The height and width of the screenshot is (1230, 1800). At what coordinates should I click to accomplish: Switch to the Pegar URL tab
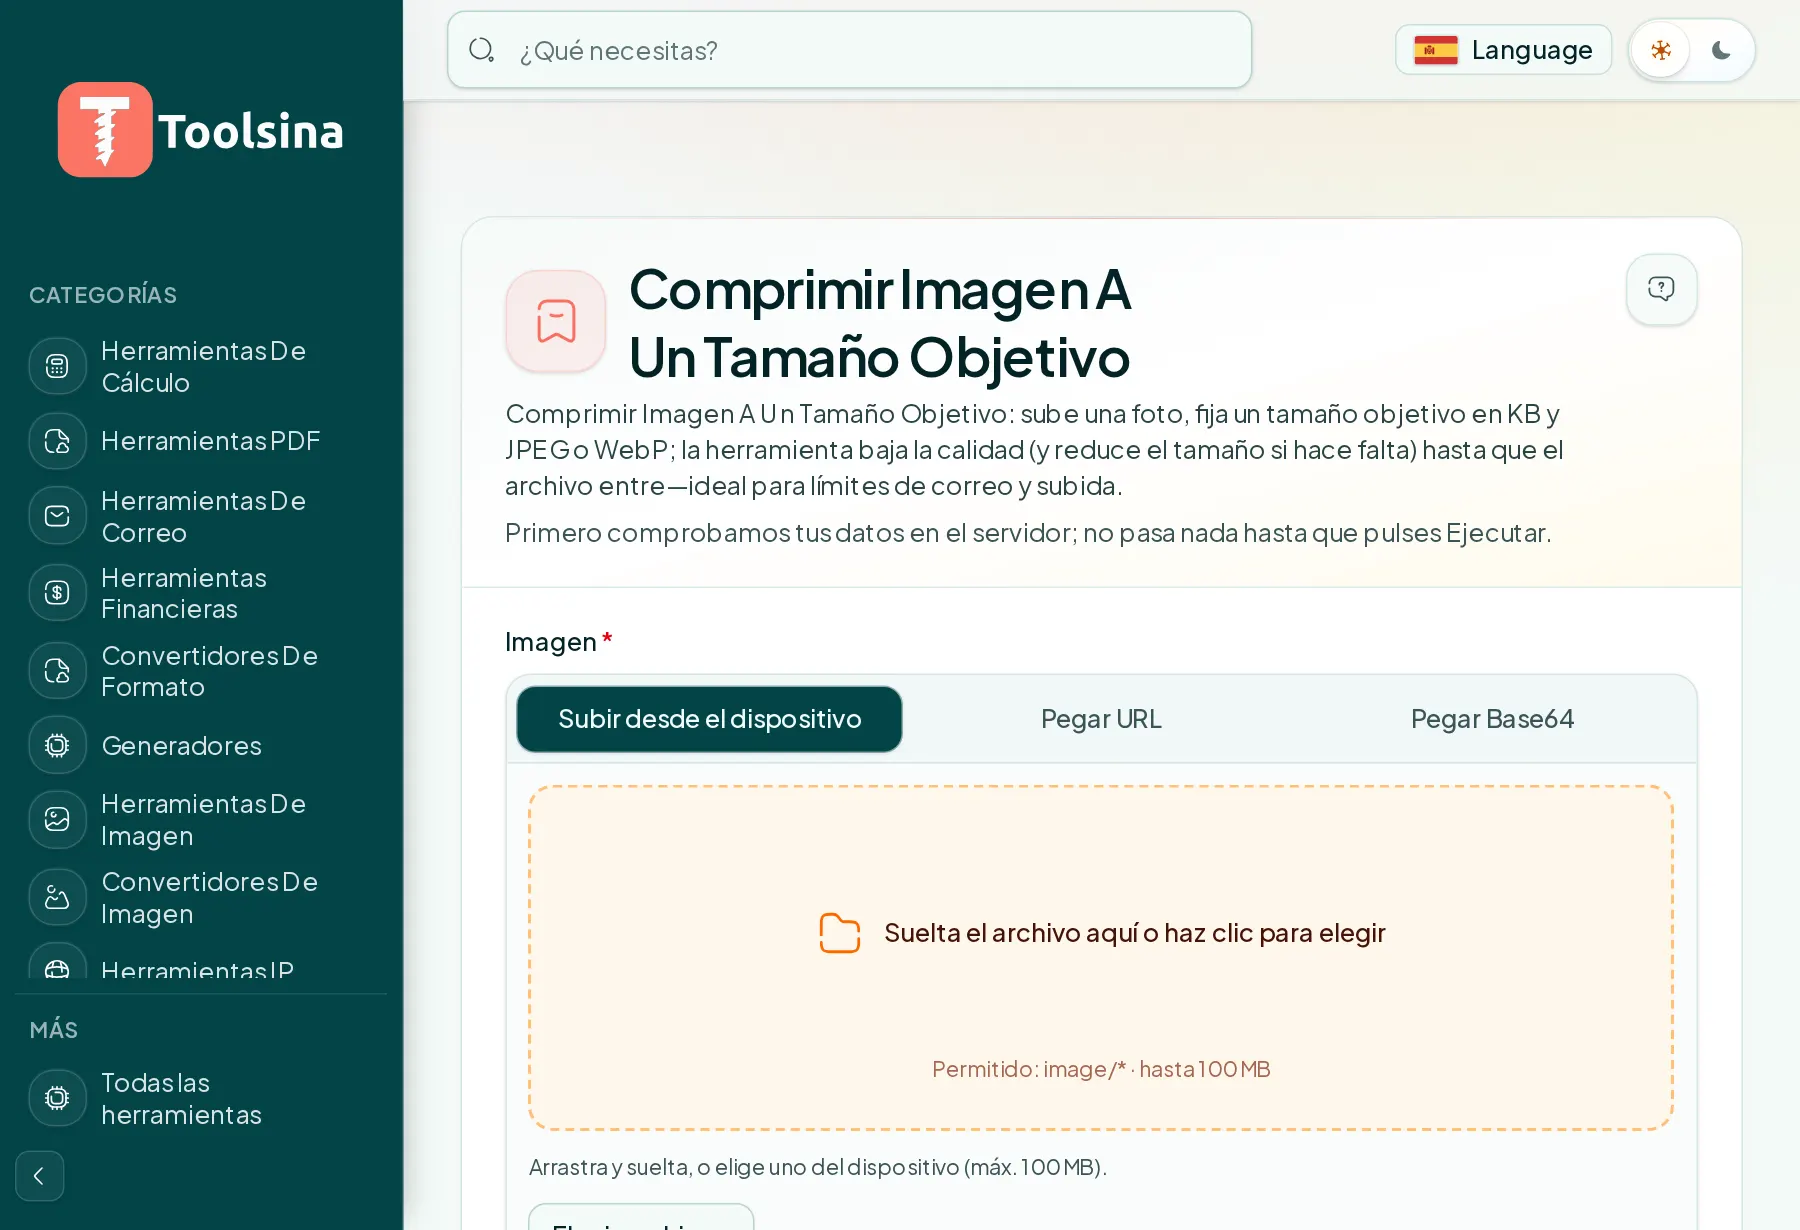(1101, 719)
